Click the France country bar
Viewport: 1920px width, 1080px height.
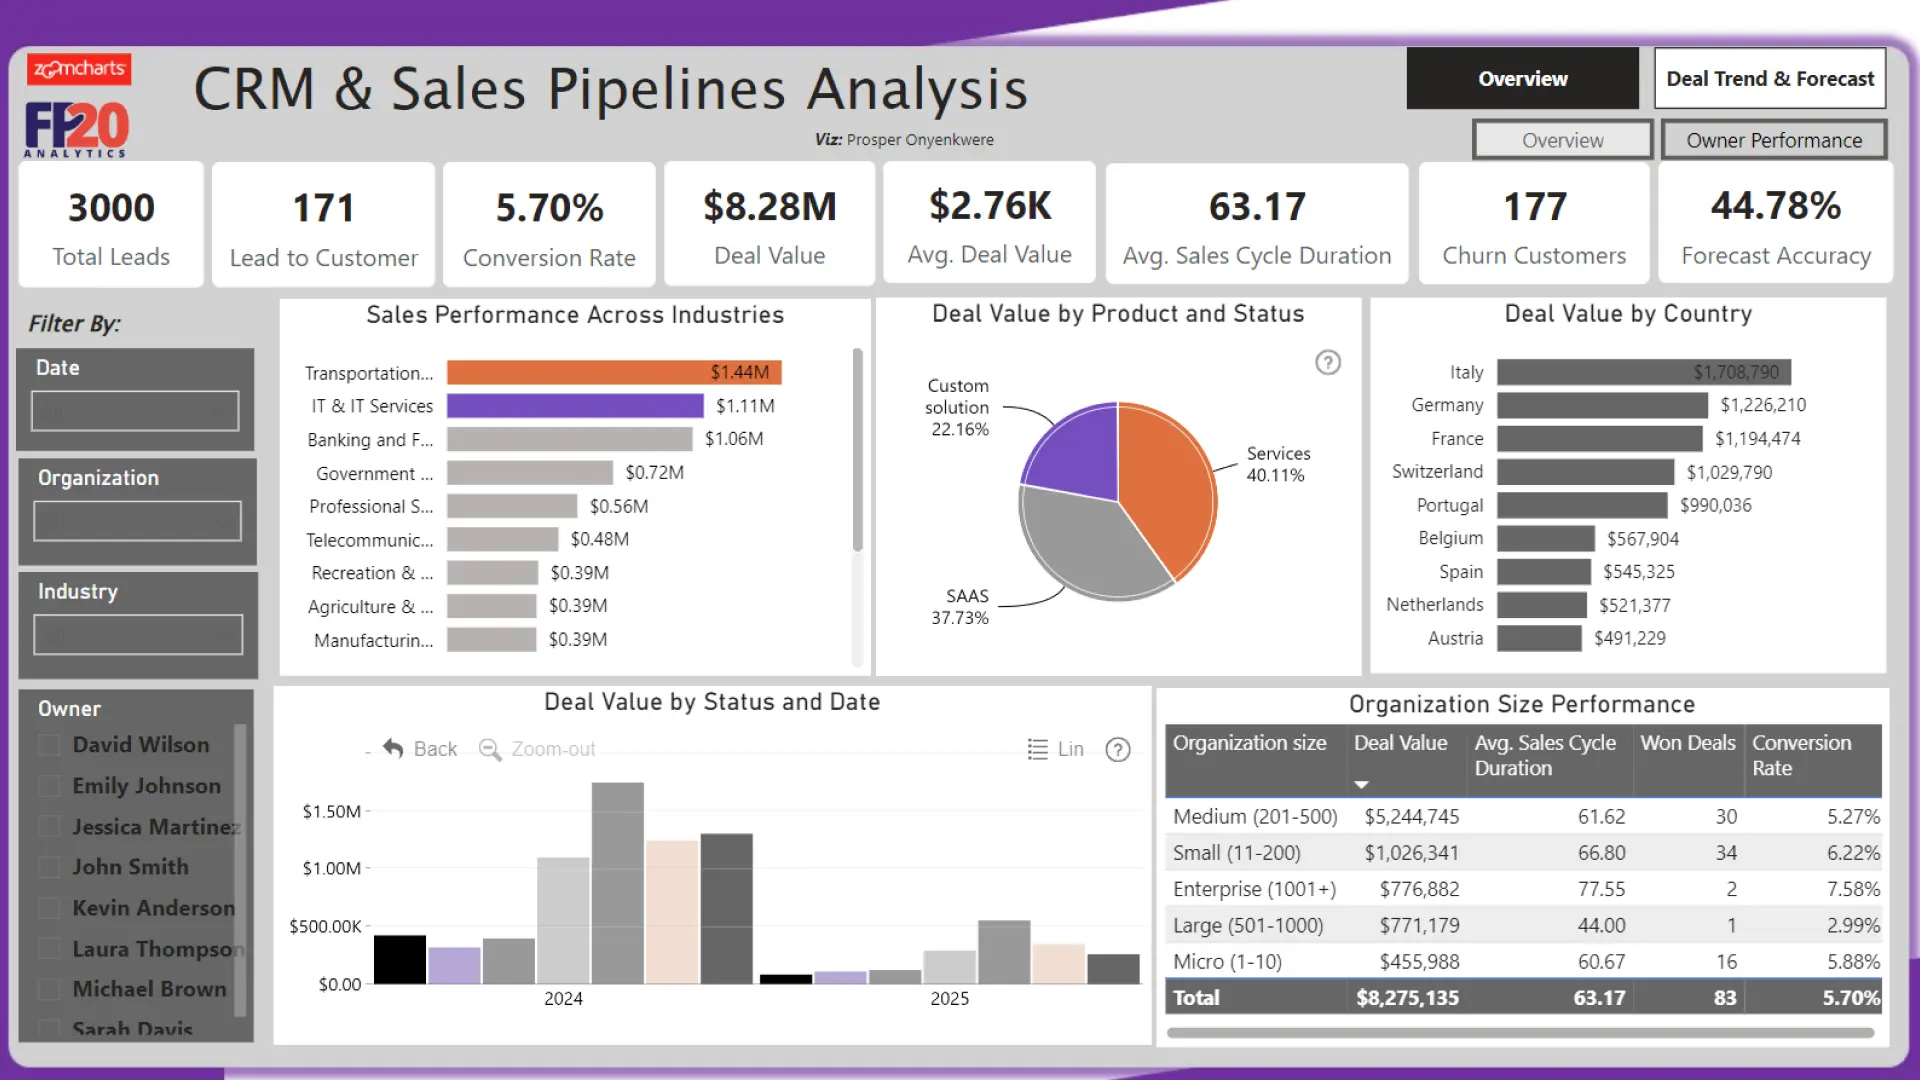click(1599, 438)
